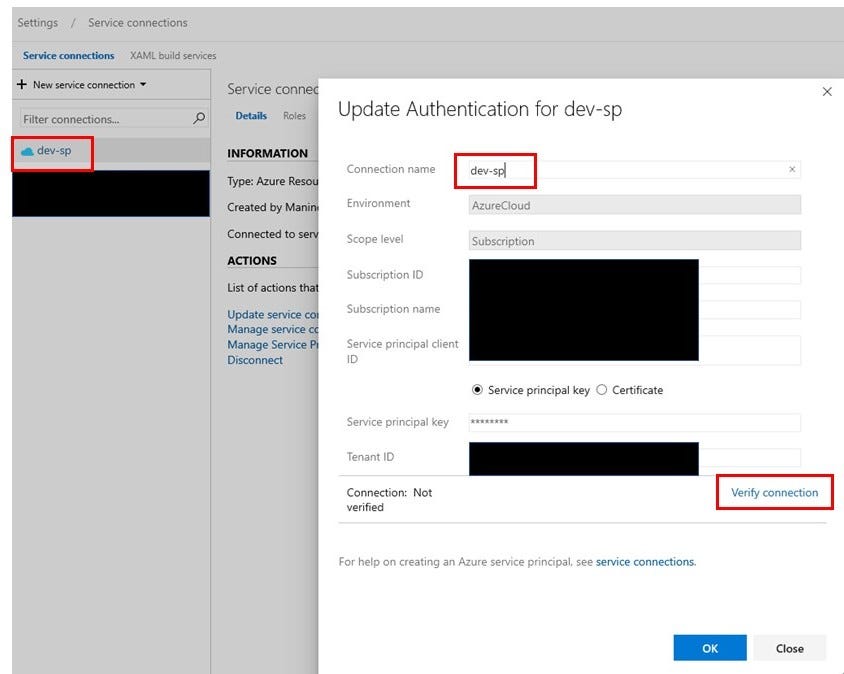Dismiss dialog with the Close button
The image size is (844, 674).
tap(789, 648)
